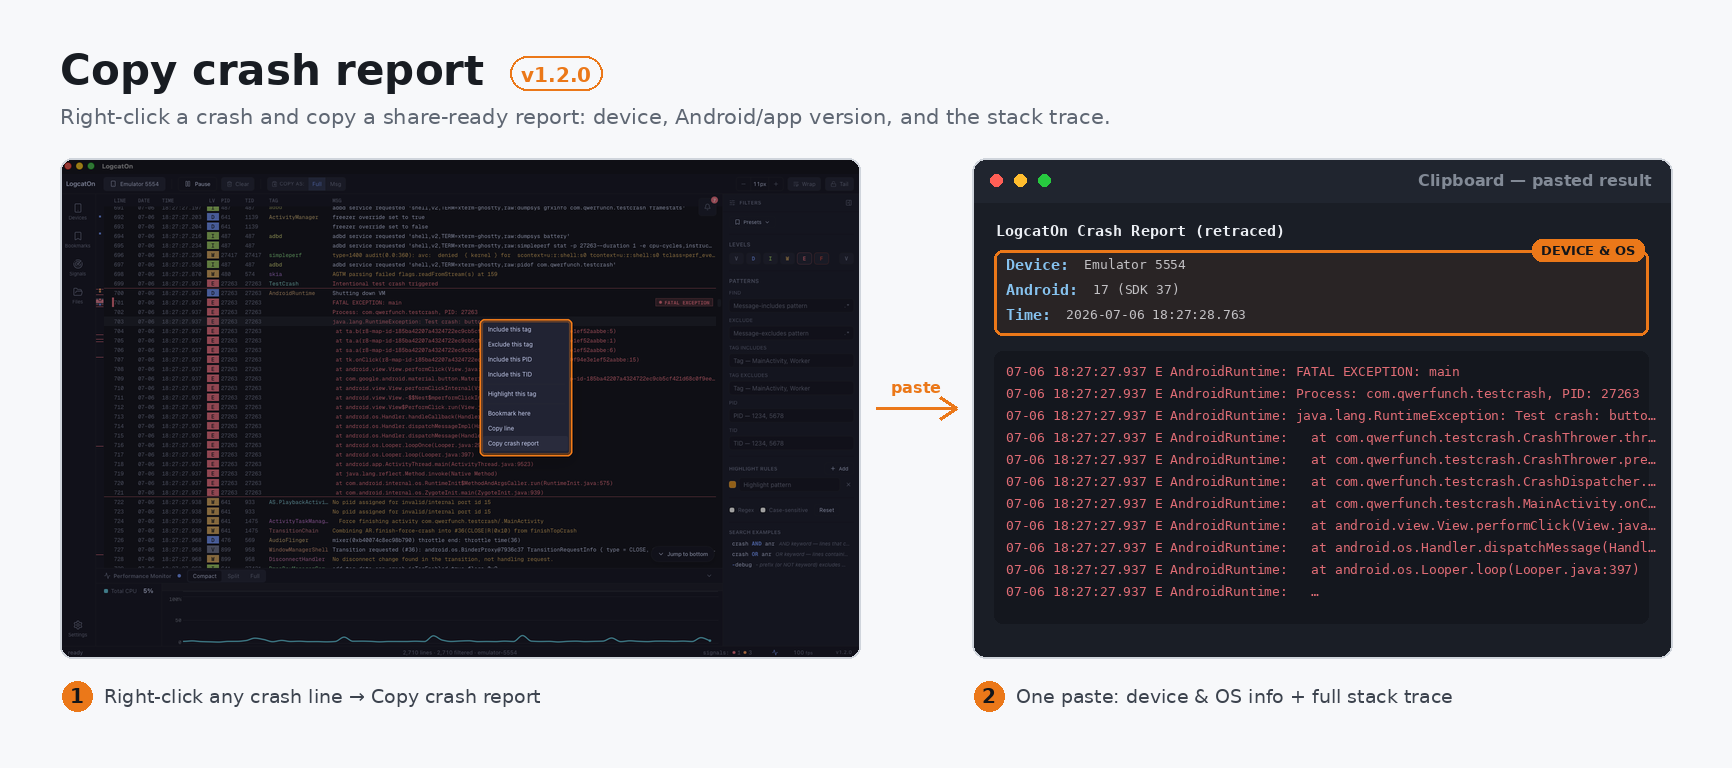The height and width of the screenshot is (768, 1732).
Task: Click the TID filter field
Action: pyautogui.click(x=791, y=443)
